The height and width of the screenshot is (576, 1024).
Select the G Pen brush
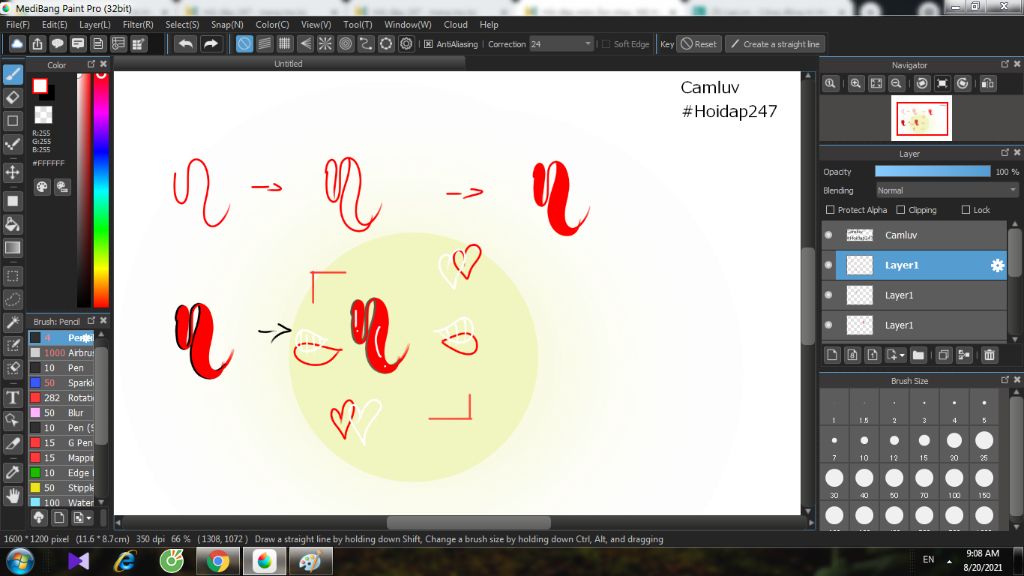62,443
